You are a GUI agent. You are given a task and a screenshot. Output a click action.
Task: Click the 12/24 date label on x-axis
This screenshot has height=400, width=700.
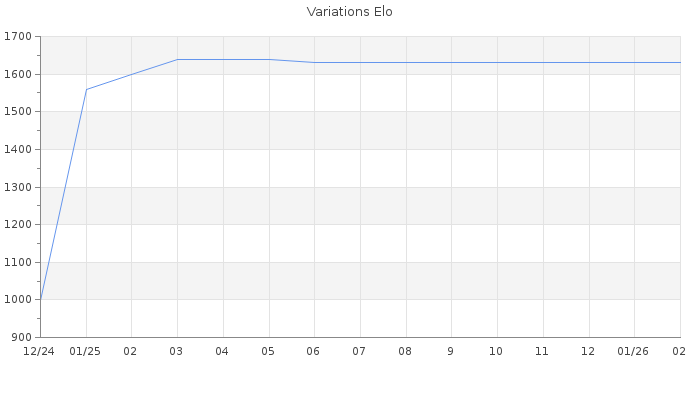(x=39, y=352)
